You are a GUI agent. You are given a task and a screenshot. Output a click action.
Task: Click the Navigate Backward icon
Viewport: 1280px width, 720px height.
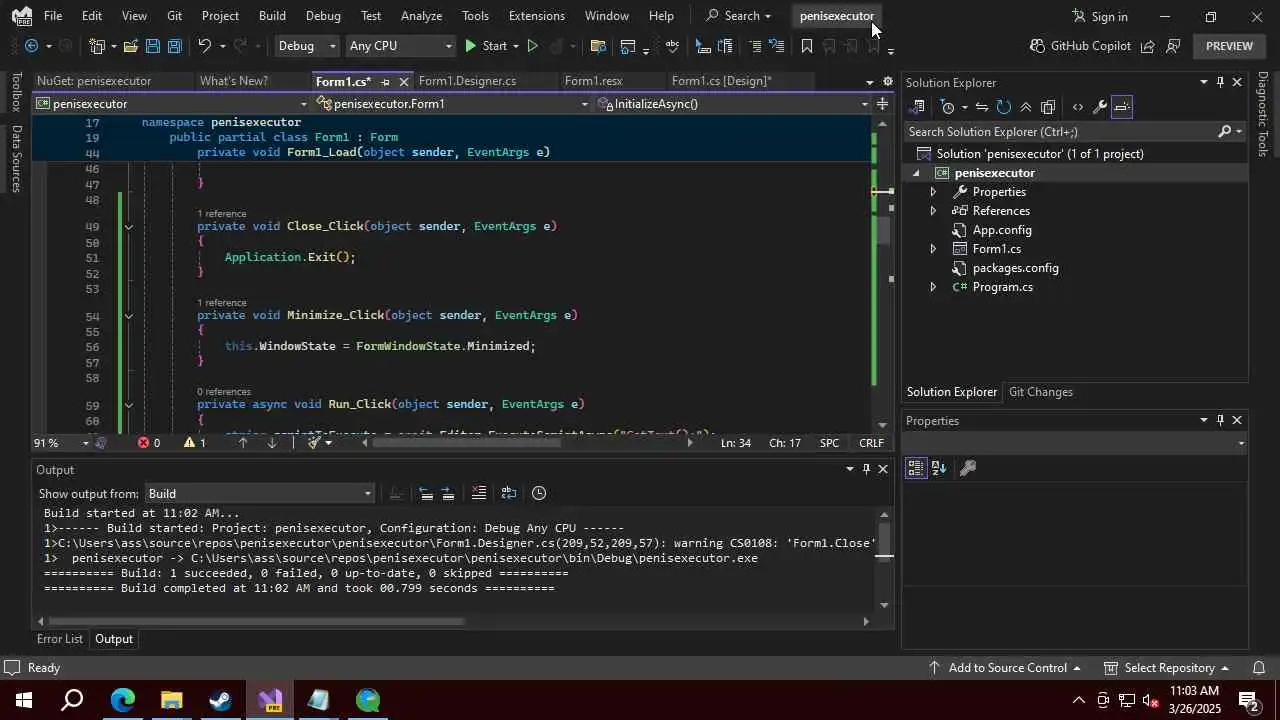tap(31, 46)
